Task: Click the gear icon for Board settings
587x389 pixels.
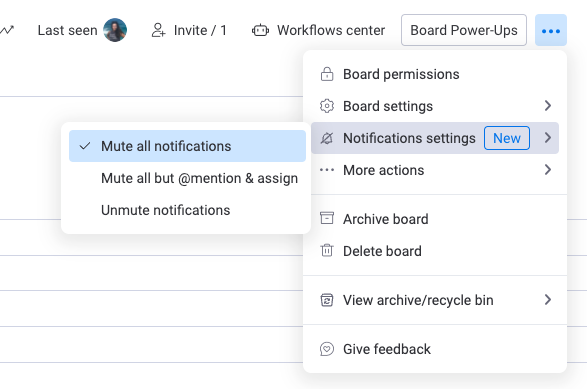Action: [327, 106]
